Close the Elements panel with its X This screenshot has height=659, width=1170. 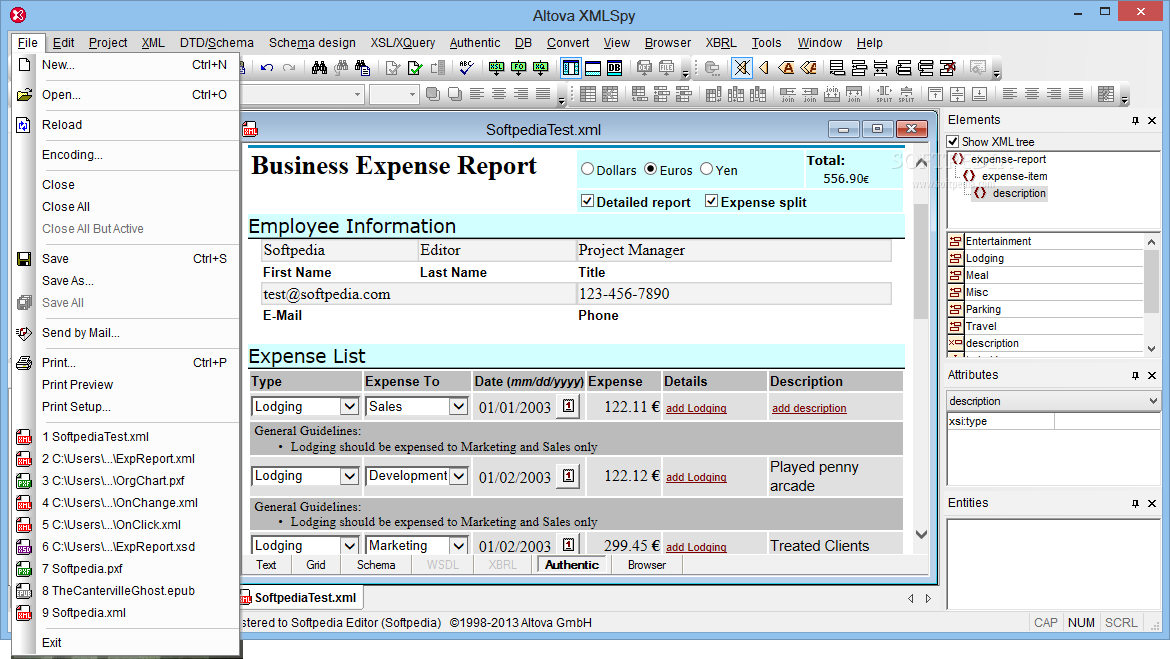[x=1152, y=120]
